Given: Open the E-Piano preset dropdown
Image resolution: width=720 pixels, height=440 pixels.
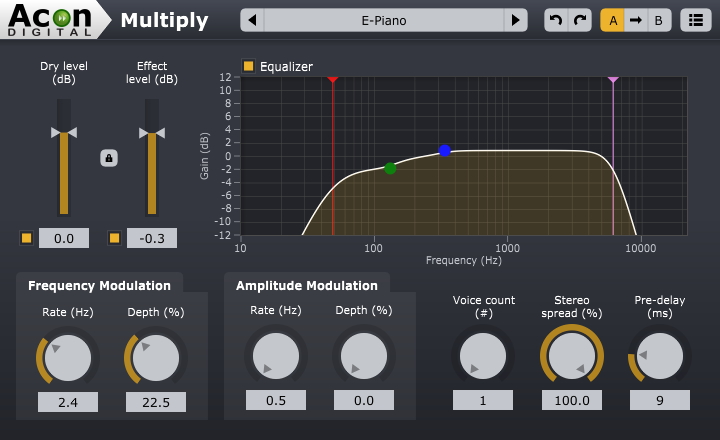Looking at the screenshot, I should click(x=384, y=20).
